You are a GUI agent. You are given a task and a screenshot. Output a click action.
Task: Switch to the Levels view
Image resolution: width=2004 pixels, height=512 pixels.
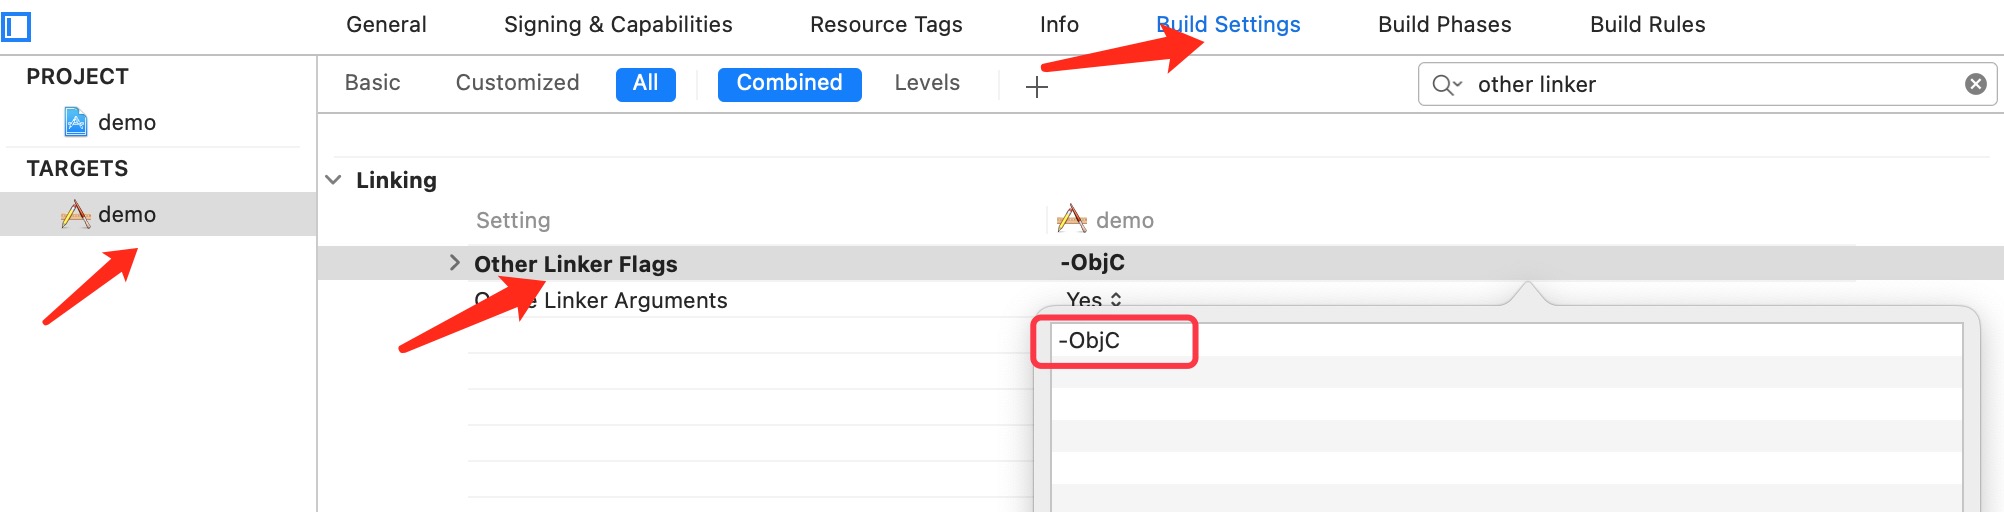click(927, 83)
